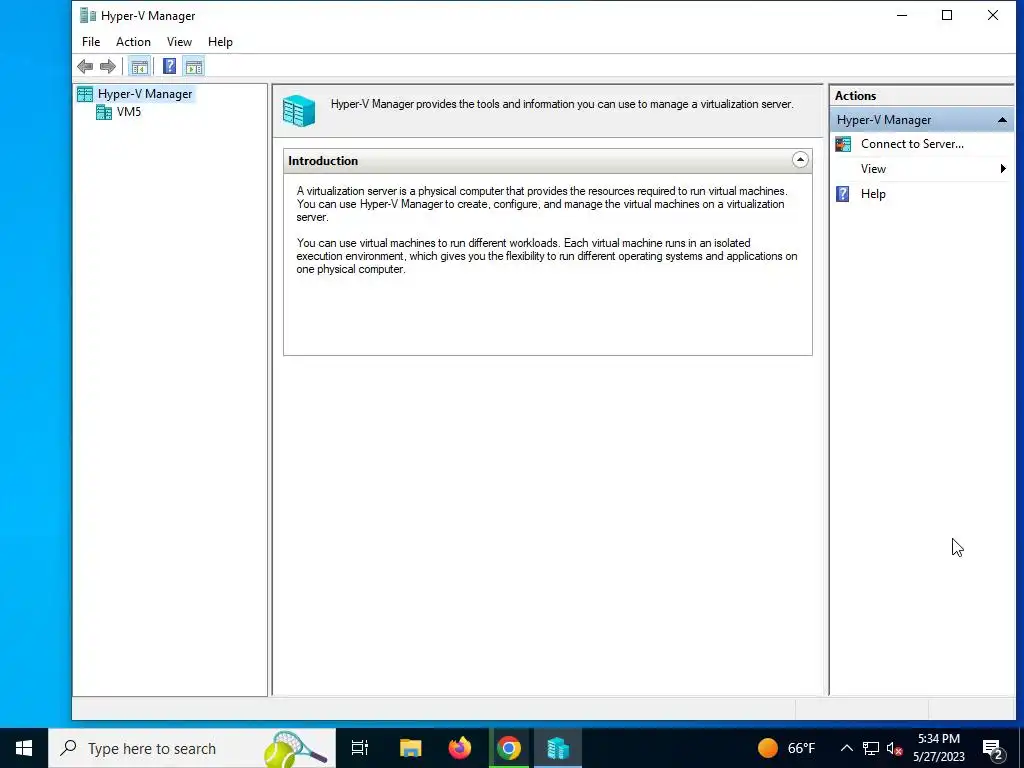
Task: Click the Actions pane title
Action: pyautogui.click(x=855, y=95)
